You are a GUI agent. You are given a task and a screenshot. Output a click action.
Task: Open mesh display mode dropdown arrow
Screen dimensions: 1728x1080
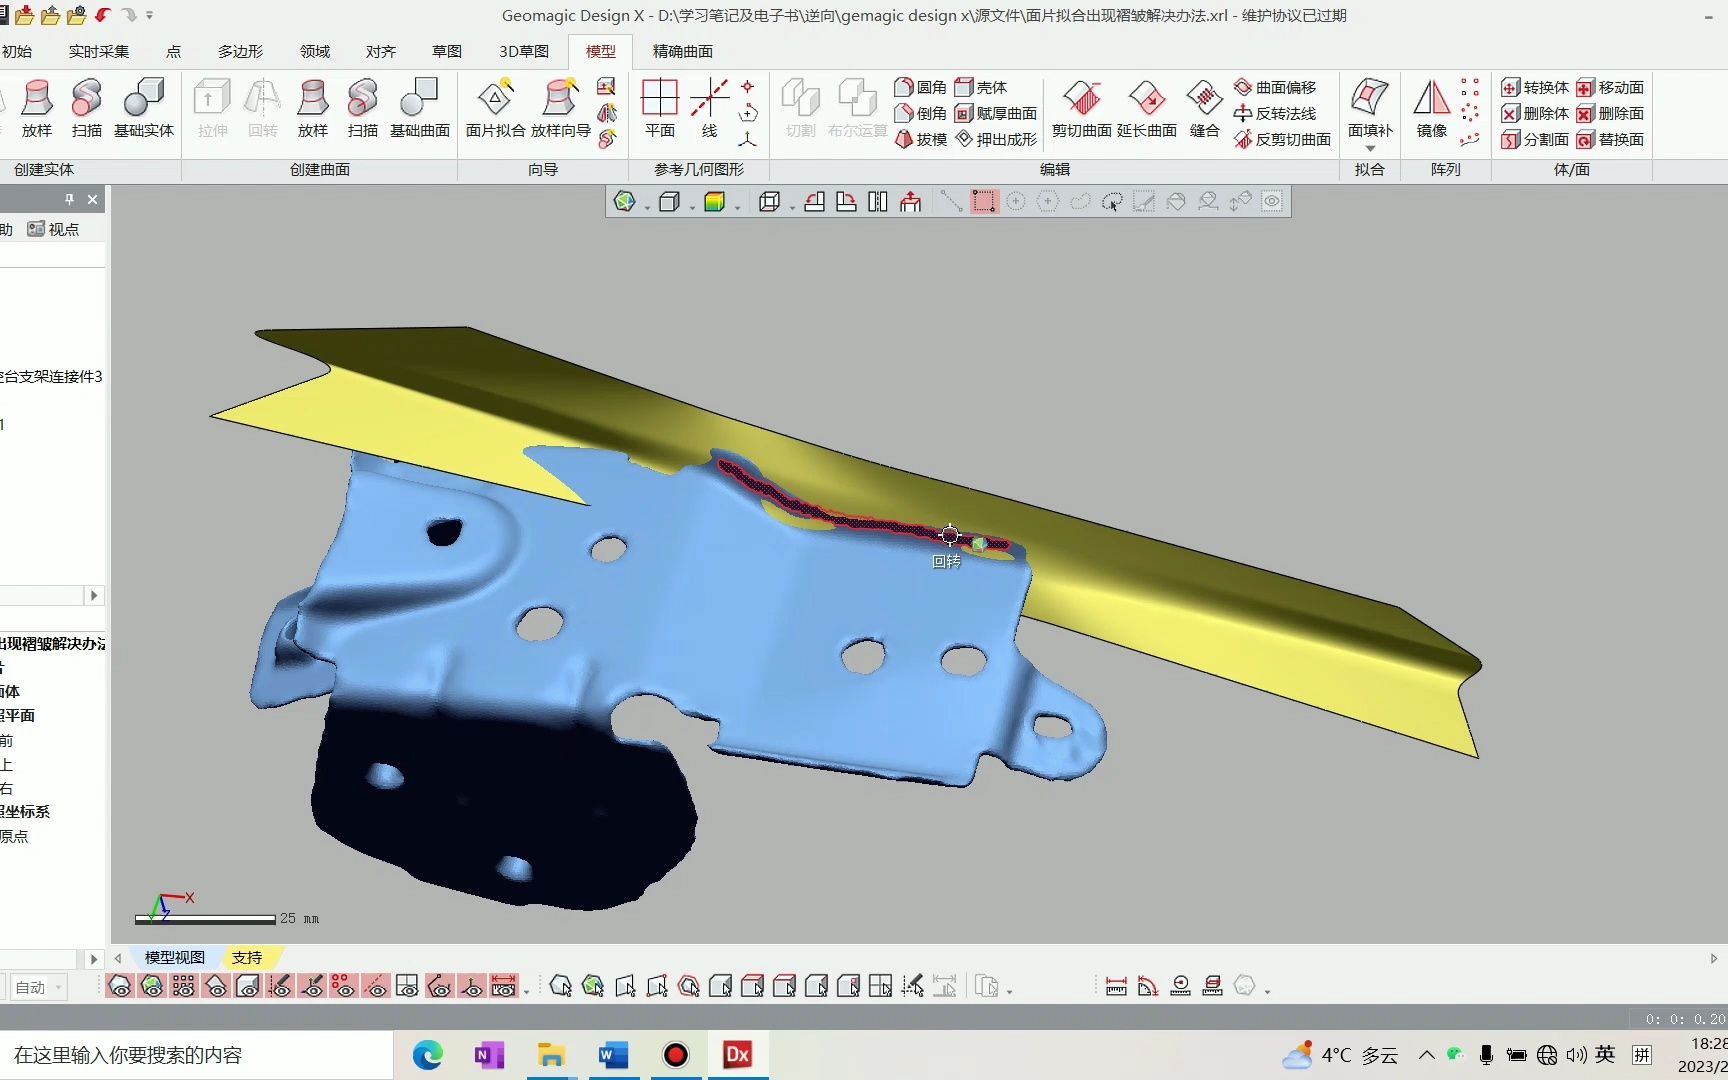point(647,207)
